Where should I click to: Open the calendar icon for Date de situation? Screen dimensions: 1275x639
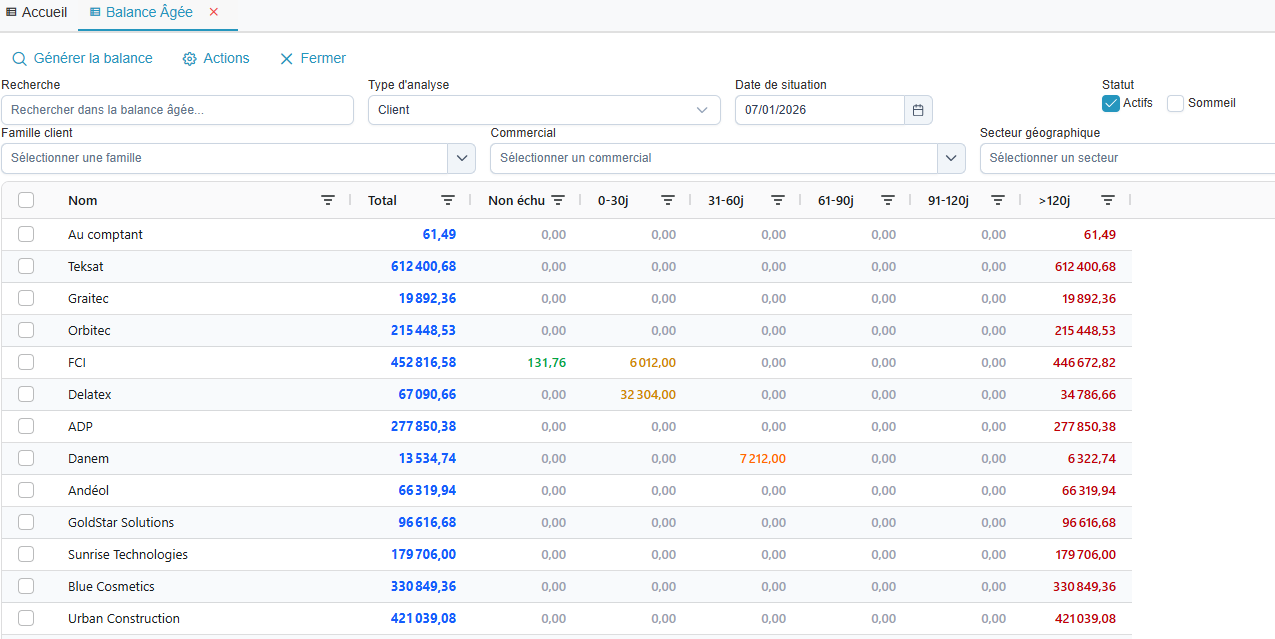coord(917,110)
